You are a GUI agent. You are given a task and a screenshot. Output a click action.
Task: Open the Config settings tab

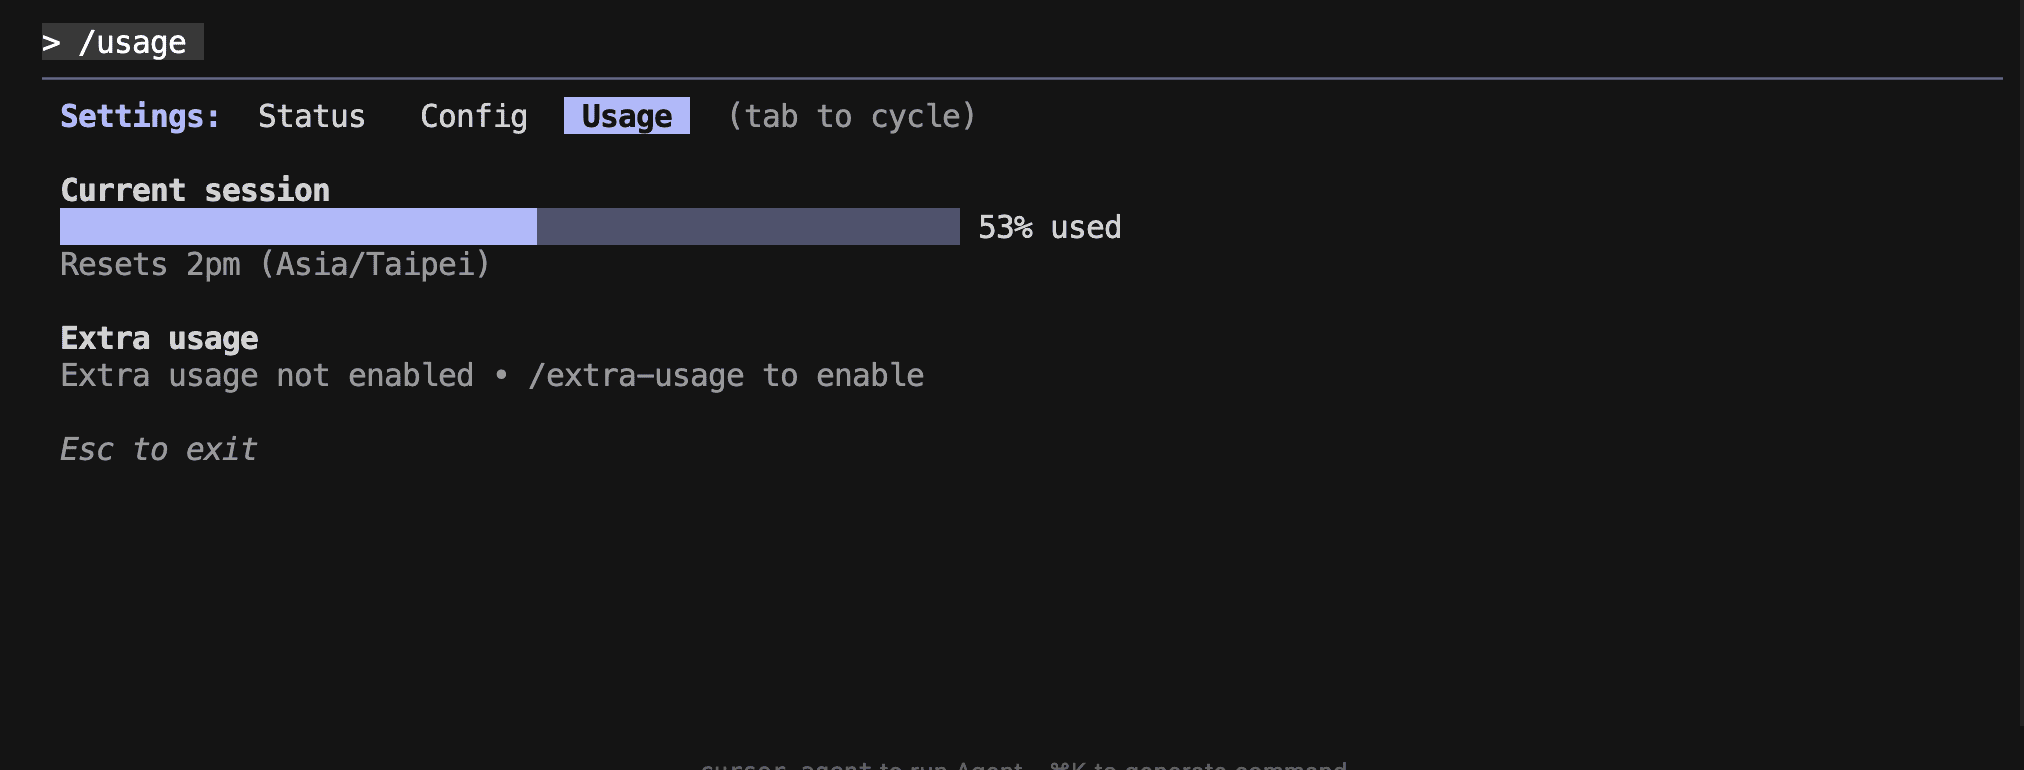click(x=473, y=116)
